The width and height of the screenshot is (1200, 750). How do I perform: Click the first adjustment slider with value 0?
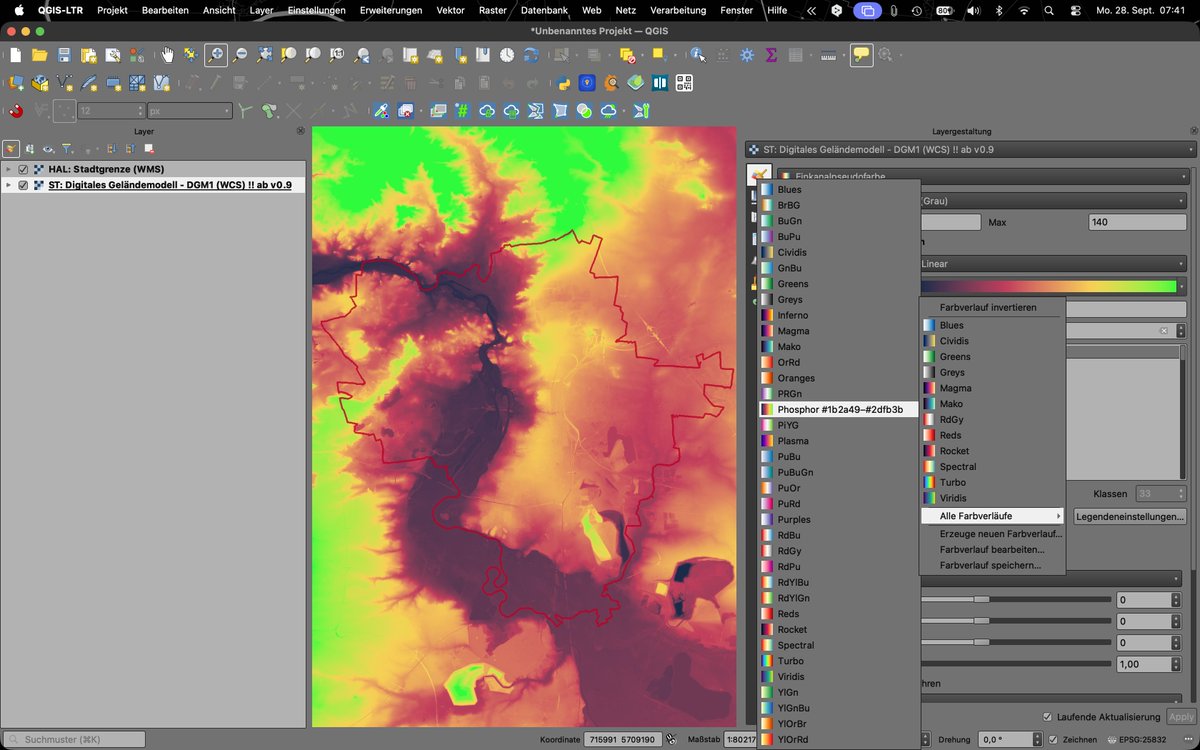pyautogui.click(x=1015, y=600)
